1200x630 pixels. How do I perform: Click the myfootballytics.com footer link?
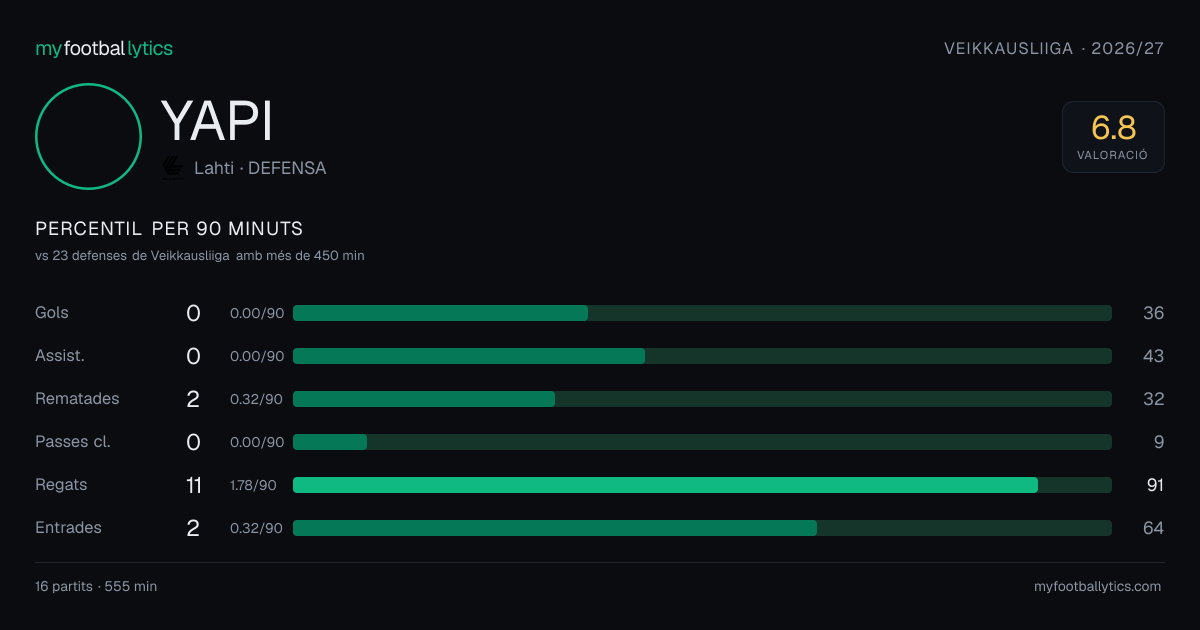1098,587
